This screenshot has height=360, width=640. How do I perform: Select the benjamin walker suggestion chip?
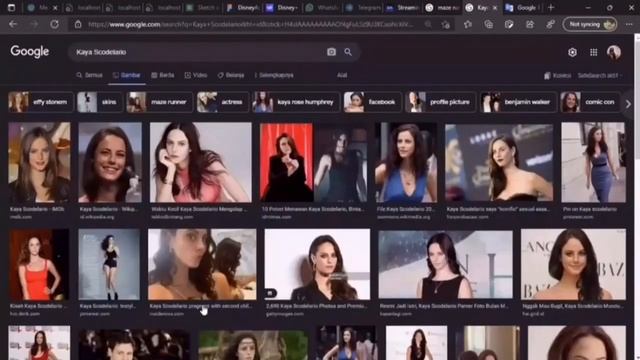[518, 102]
